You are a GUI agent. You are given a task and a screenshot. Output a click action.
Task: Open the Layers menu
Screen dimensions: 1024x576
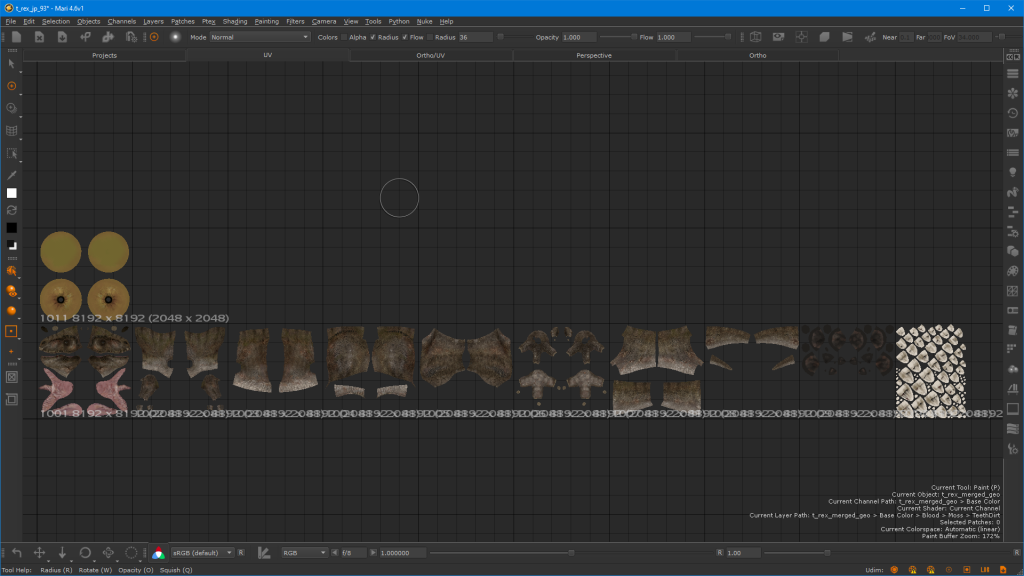pyautogui.click(x=153, y=22)
